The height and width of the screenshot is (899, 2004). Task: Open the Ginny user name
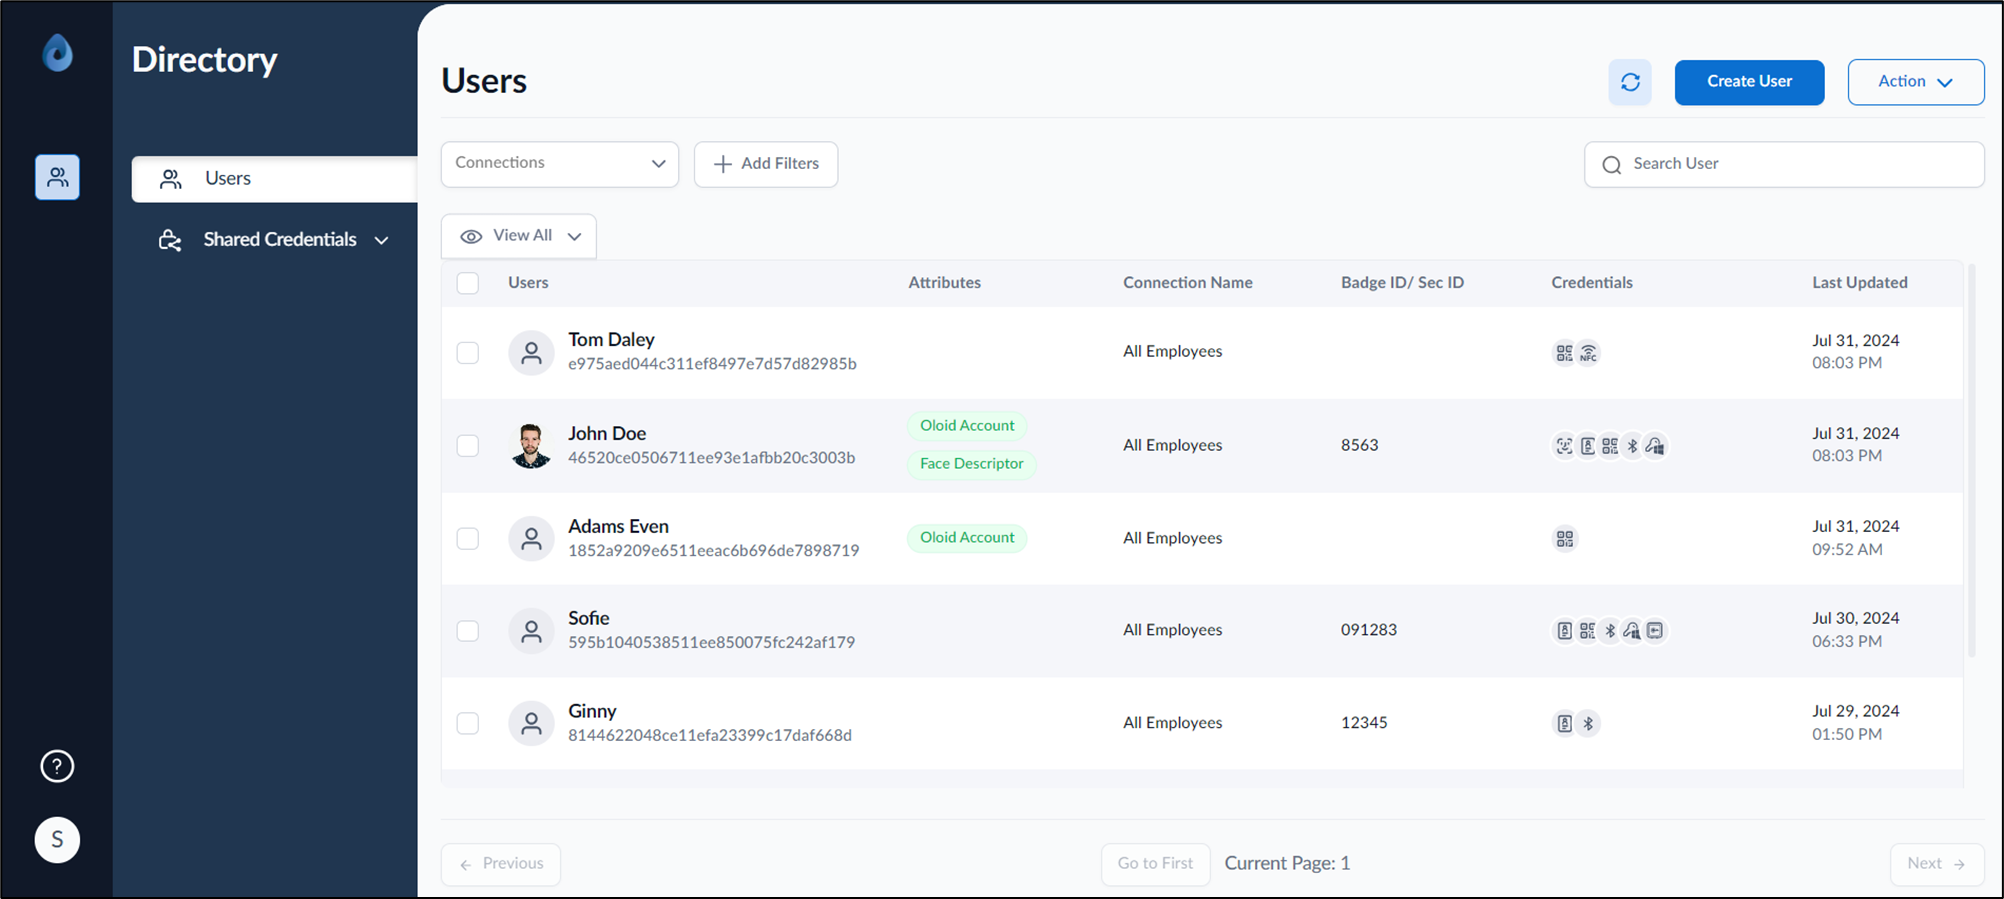coord(592,712)
